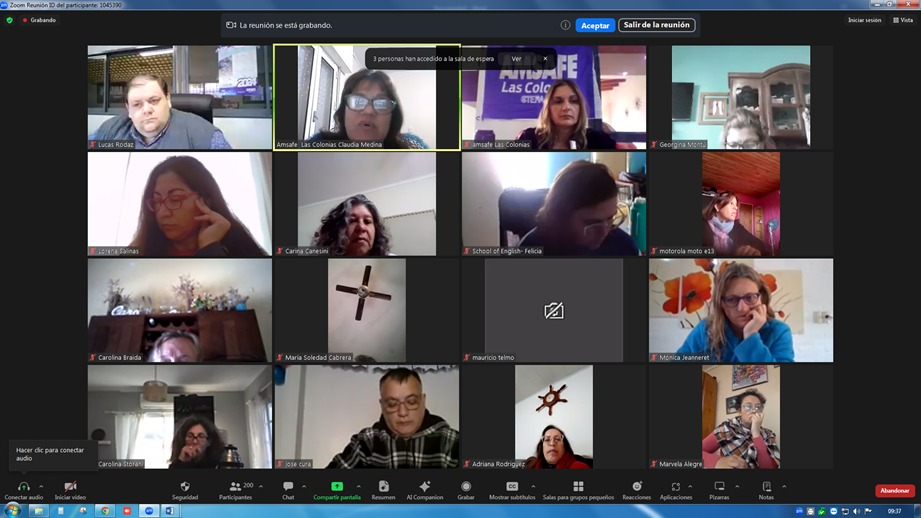The width and height of the screenshot is (921, 518).
Task: Click Ver in waiting room notification
Action: [516, 59]
